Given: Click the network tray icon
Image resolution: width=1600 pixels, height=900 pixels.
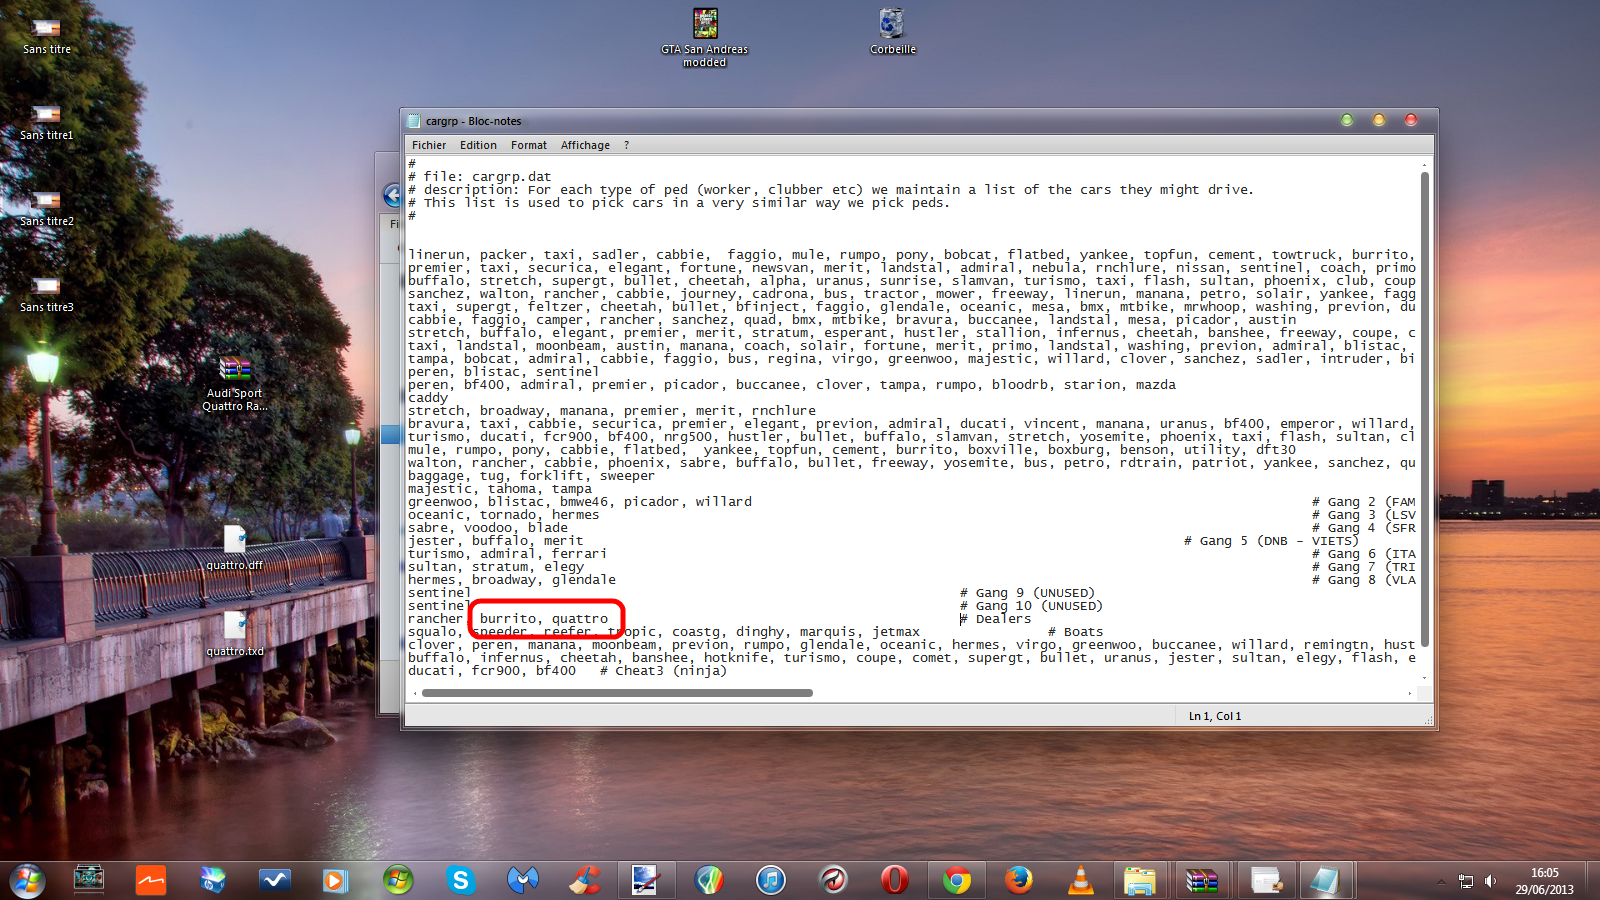Looking at the screenshot, I should tap(1466, 881).
